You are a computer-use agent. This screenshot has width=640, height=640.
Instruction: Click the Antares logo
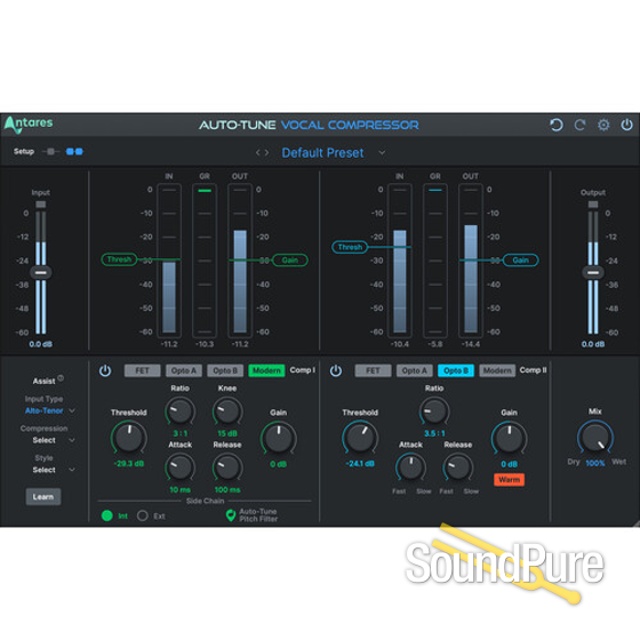tap(29, 124)
